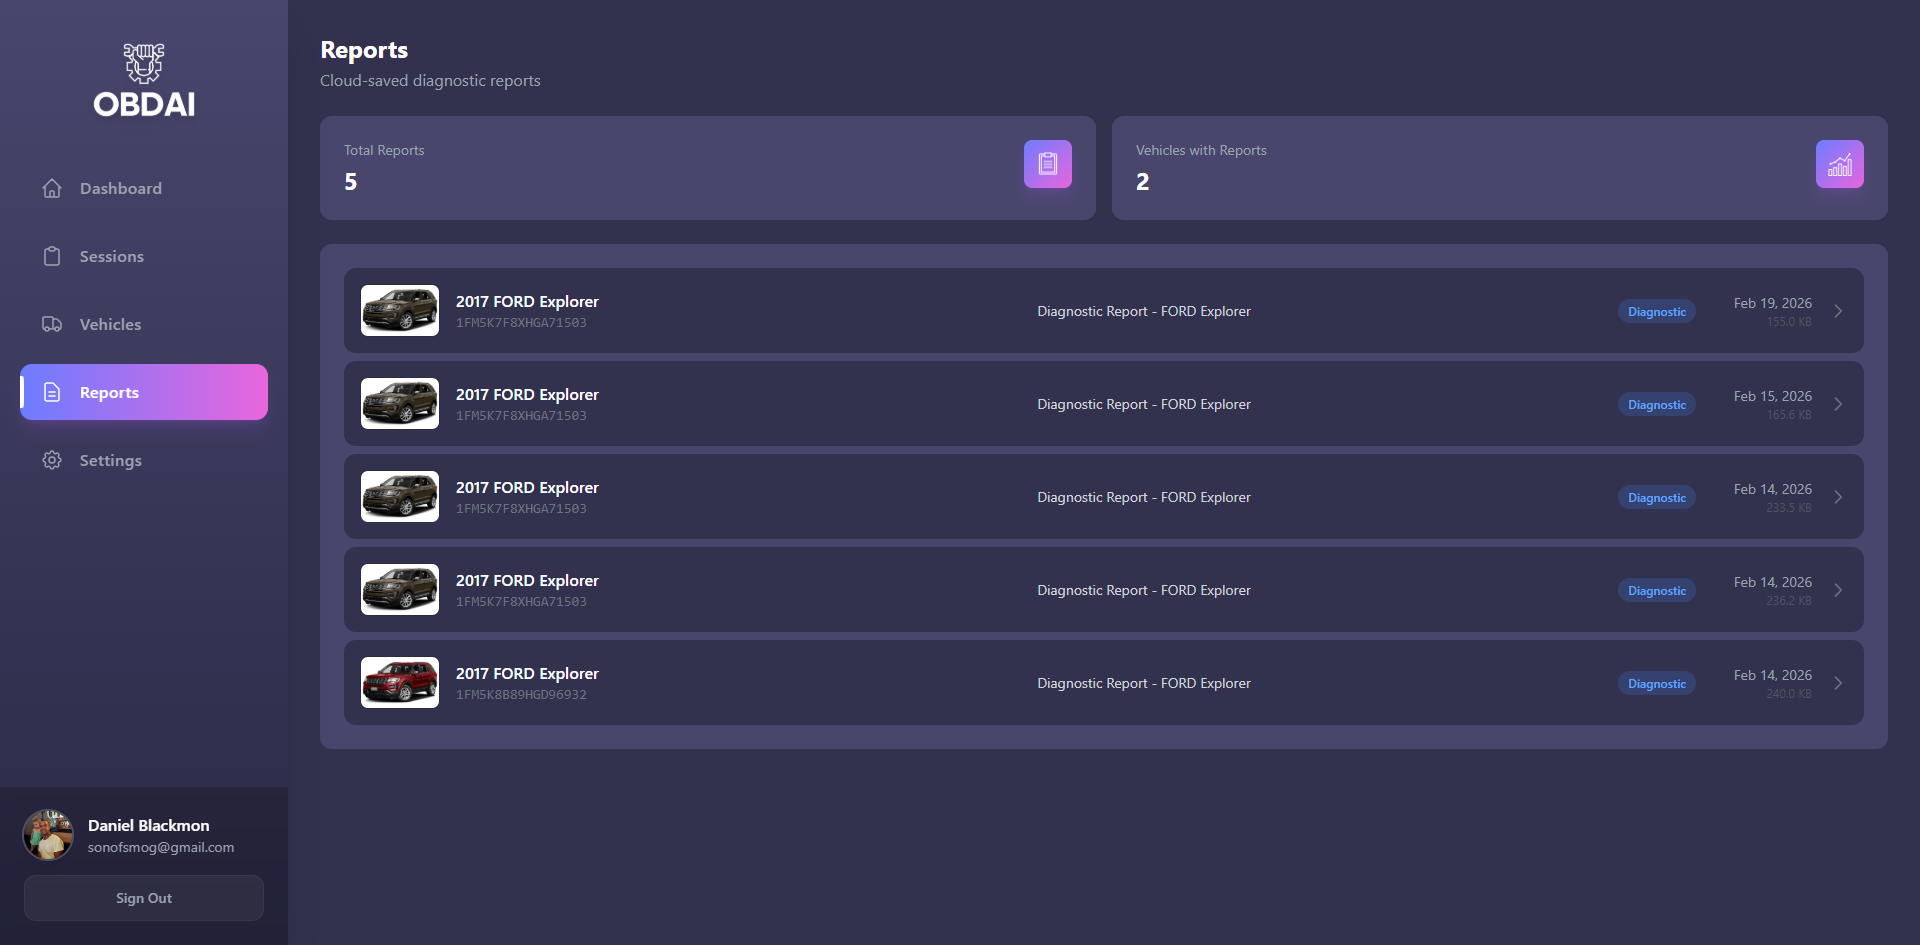Click the Diagnostic badge on 236.2 KB report

point(1657,591)
